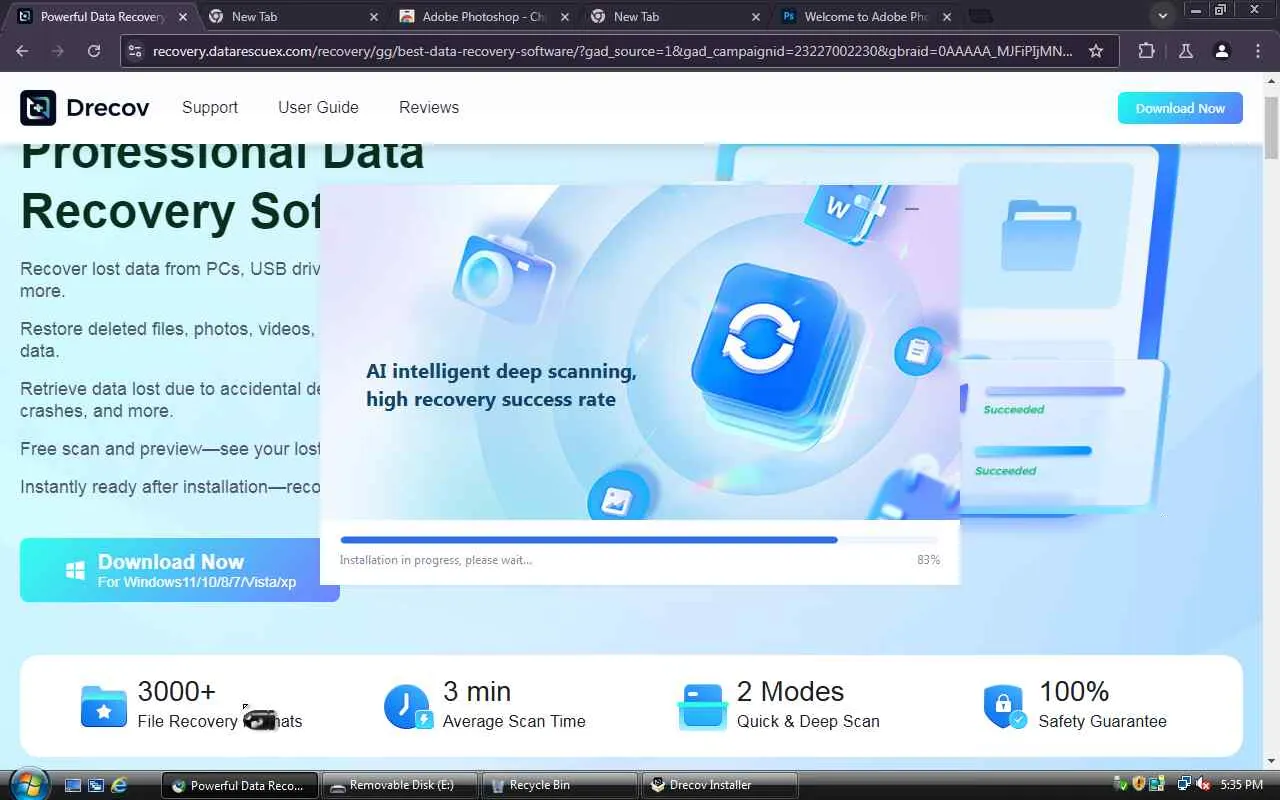
Task: Click the "3000+" statistic text
Action: tap(177, 691)
